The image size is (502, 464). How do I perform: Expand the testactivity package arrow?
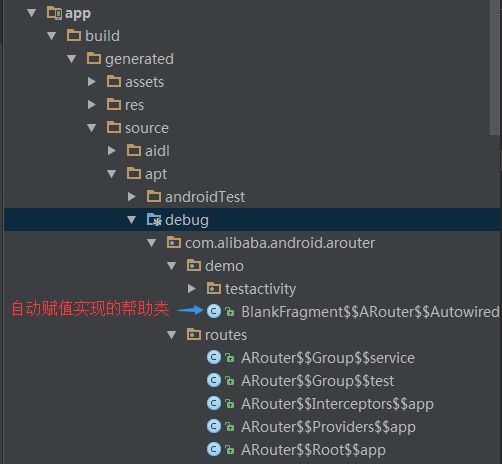tap(192, 289)
